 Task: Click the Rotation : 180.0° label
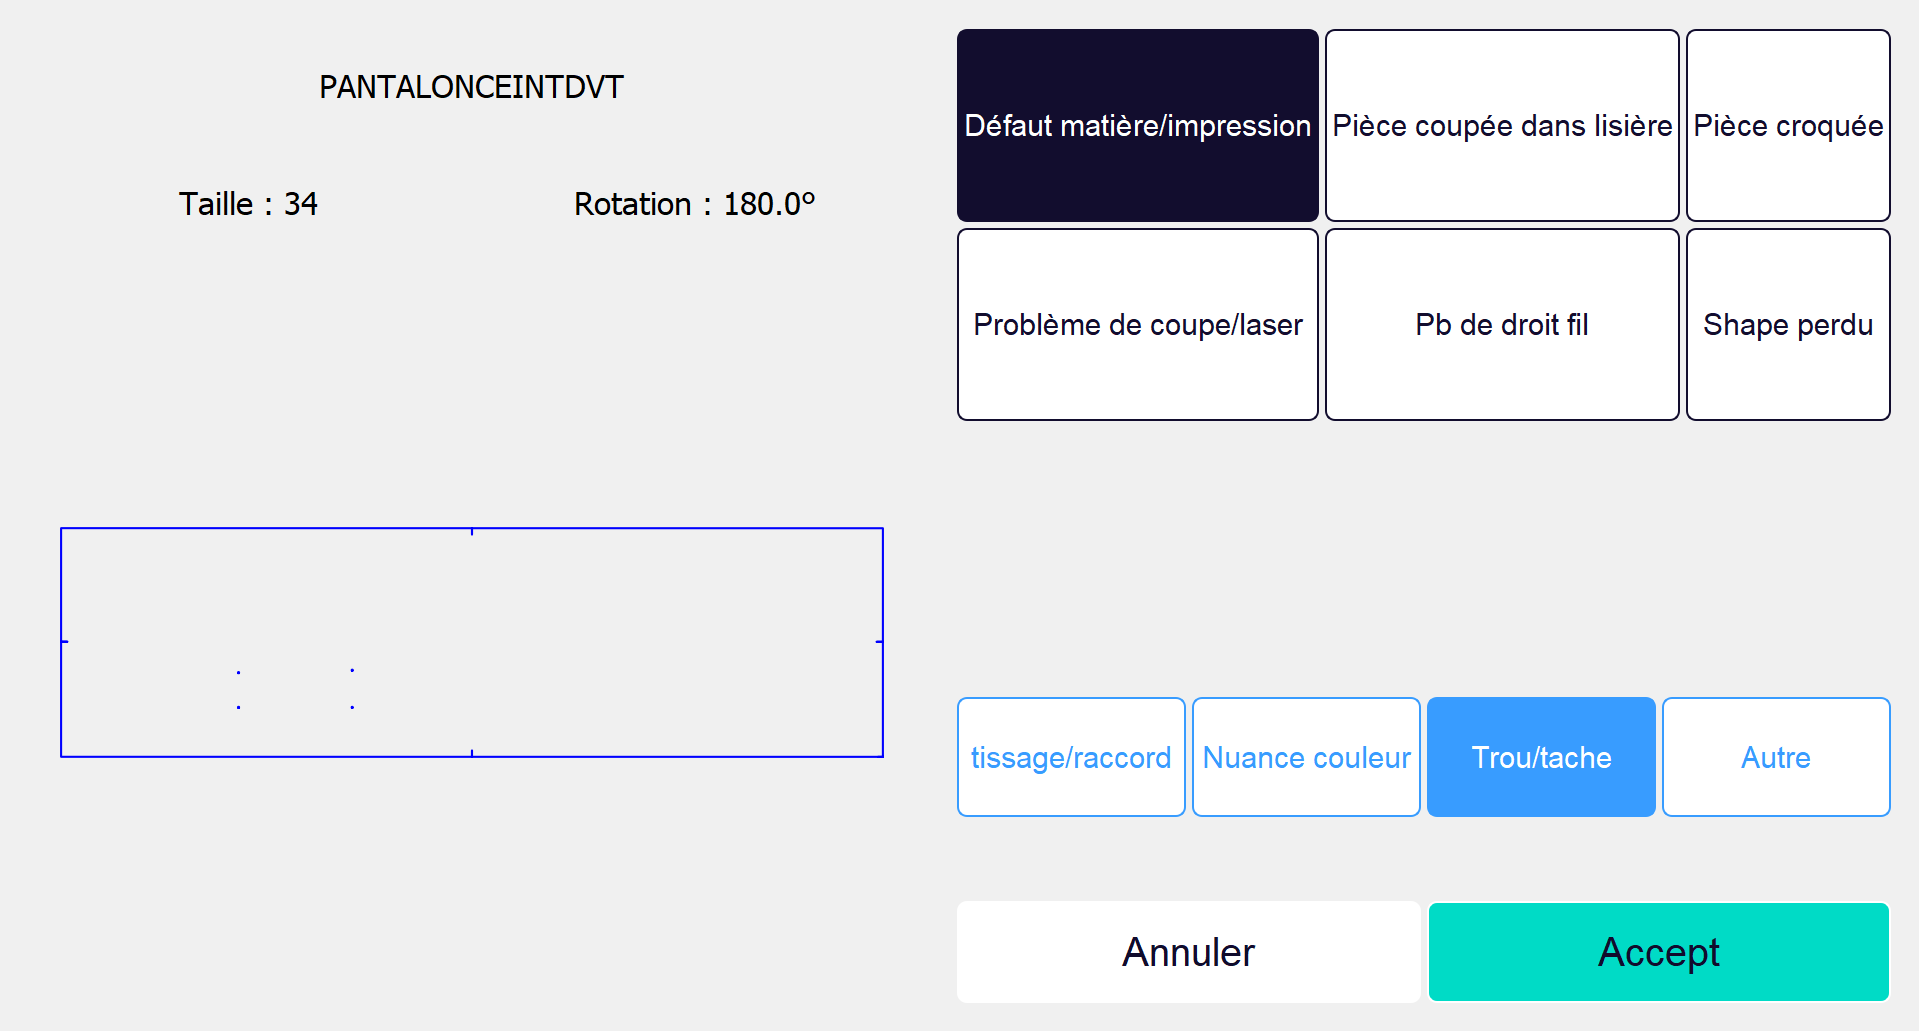(x=694, y=204)
